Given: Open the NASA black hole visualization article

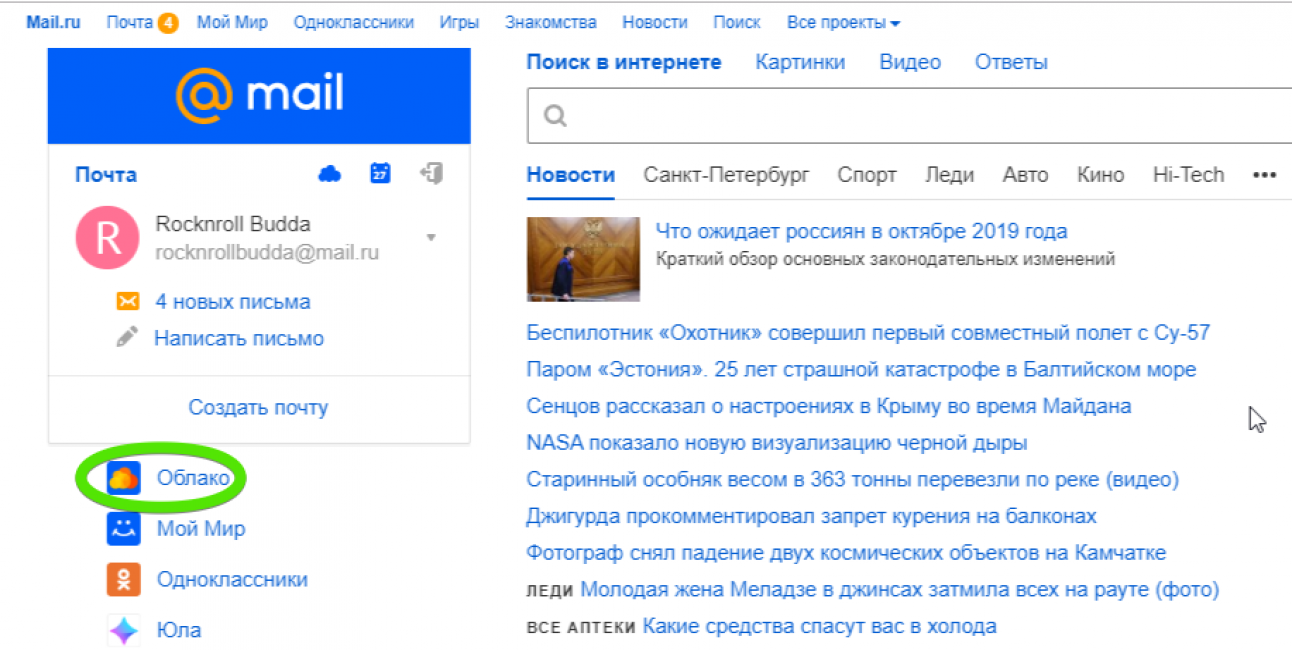Looking at the screenshot, I should (x=776, y=443).
